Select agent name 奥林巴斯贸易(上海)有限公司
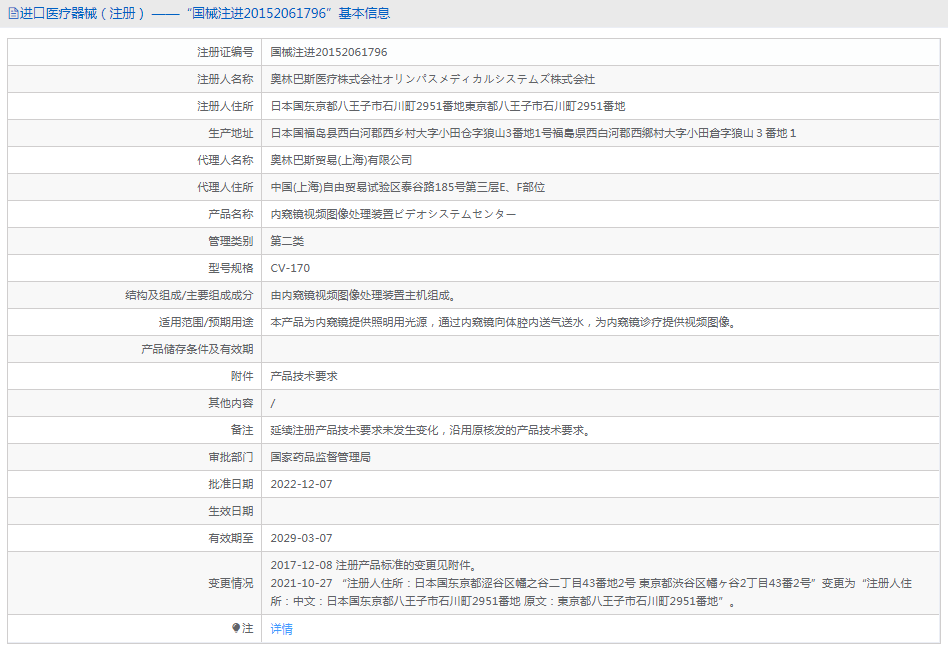Screen dimensions: 948x650 click(x=341, y=160)
